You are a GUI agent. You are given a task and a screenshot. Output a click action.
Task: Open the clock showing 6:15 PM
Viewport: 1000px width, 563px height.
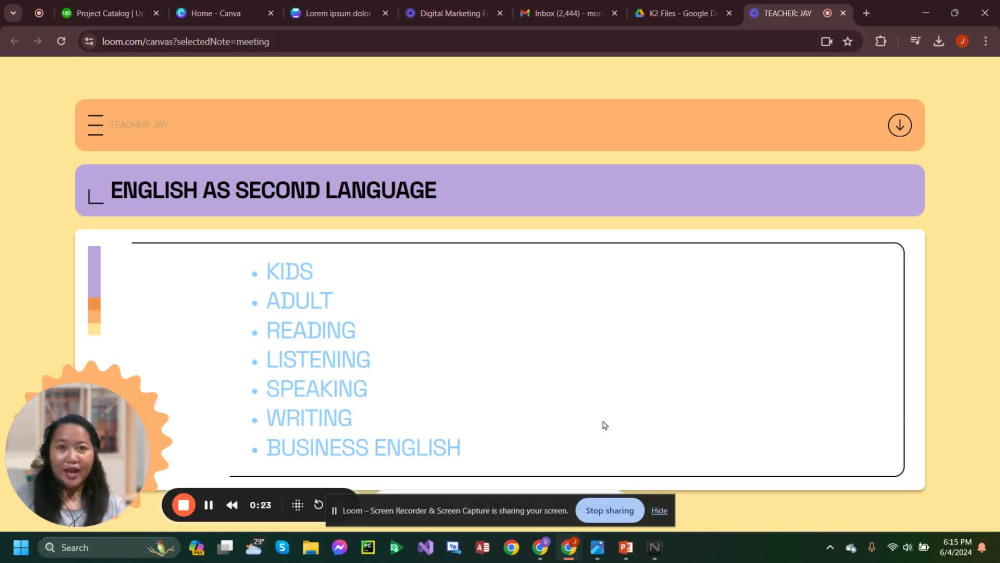coord(955,548)
